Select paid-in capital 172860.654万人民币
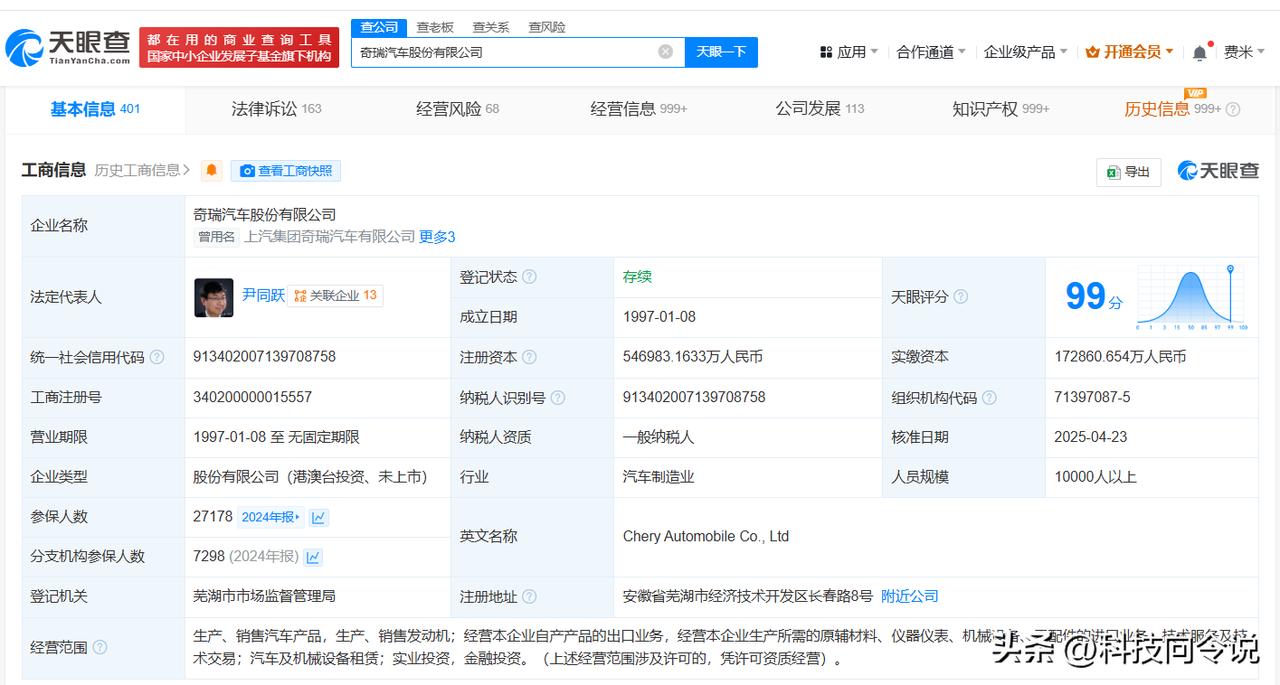Viewport: 1280px width, 685px height. click(x=1120, y=357)
